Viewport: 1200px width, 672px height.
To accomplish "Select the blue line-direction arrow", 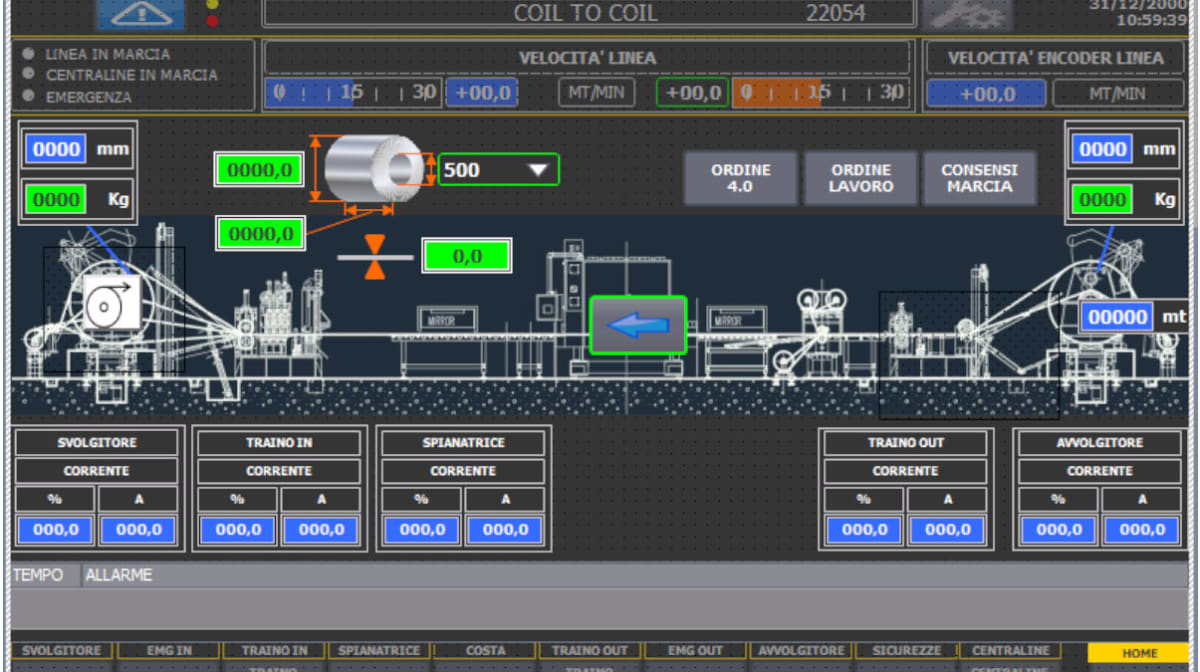I will [637, 325].
